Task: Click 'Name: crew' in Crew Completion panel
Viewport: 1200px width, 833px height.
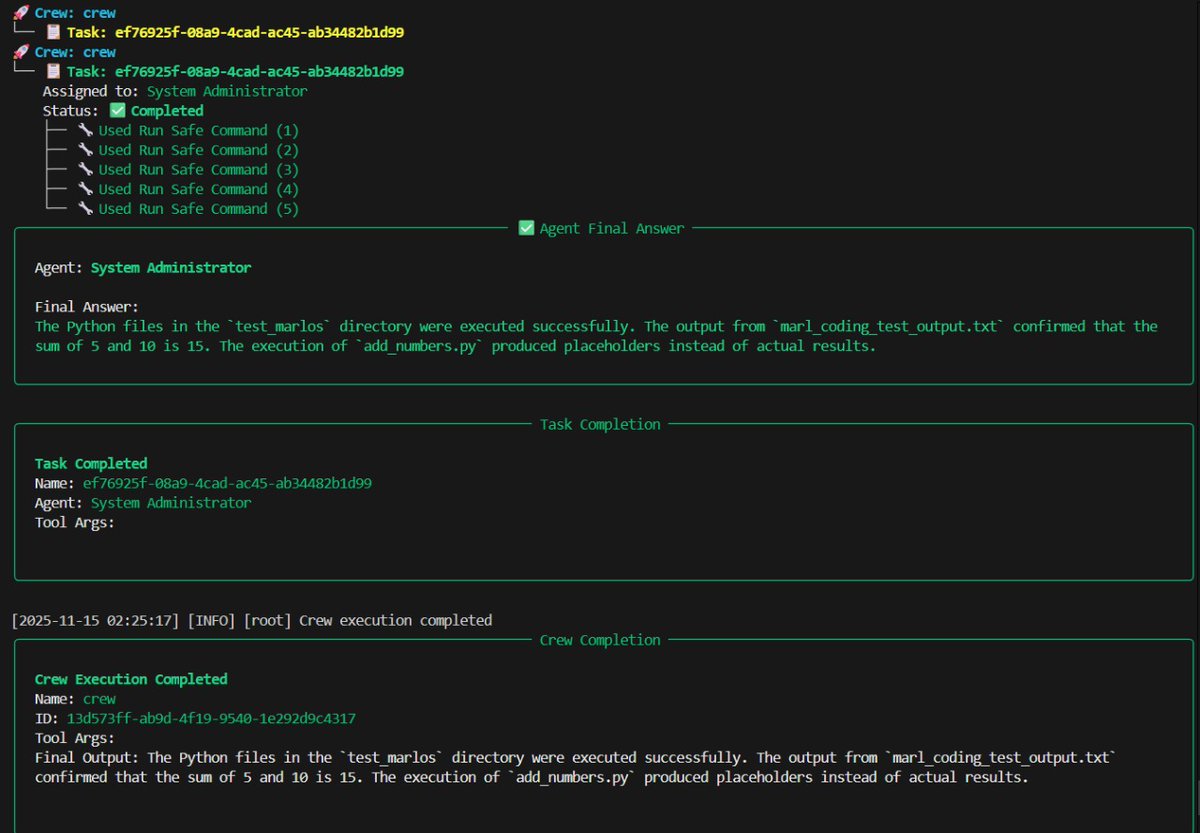Action: point(75,699)
